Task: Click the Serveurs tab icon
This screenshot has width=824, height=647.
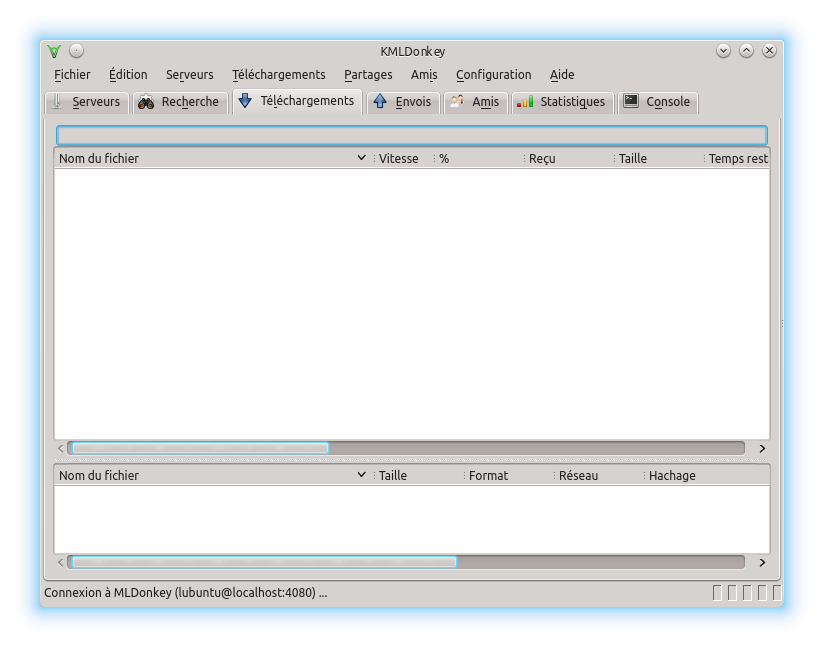Action: click(x=58, y=101)
